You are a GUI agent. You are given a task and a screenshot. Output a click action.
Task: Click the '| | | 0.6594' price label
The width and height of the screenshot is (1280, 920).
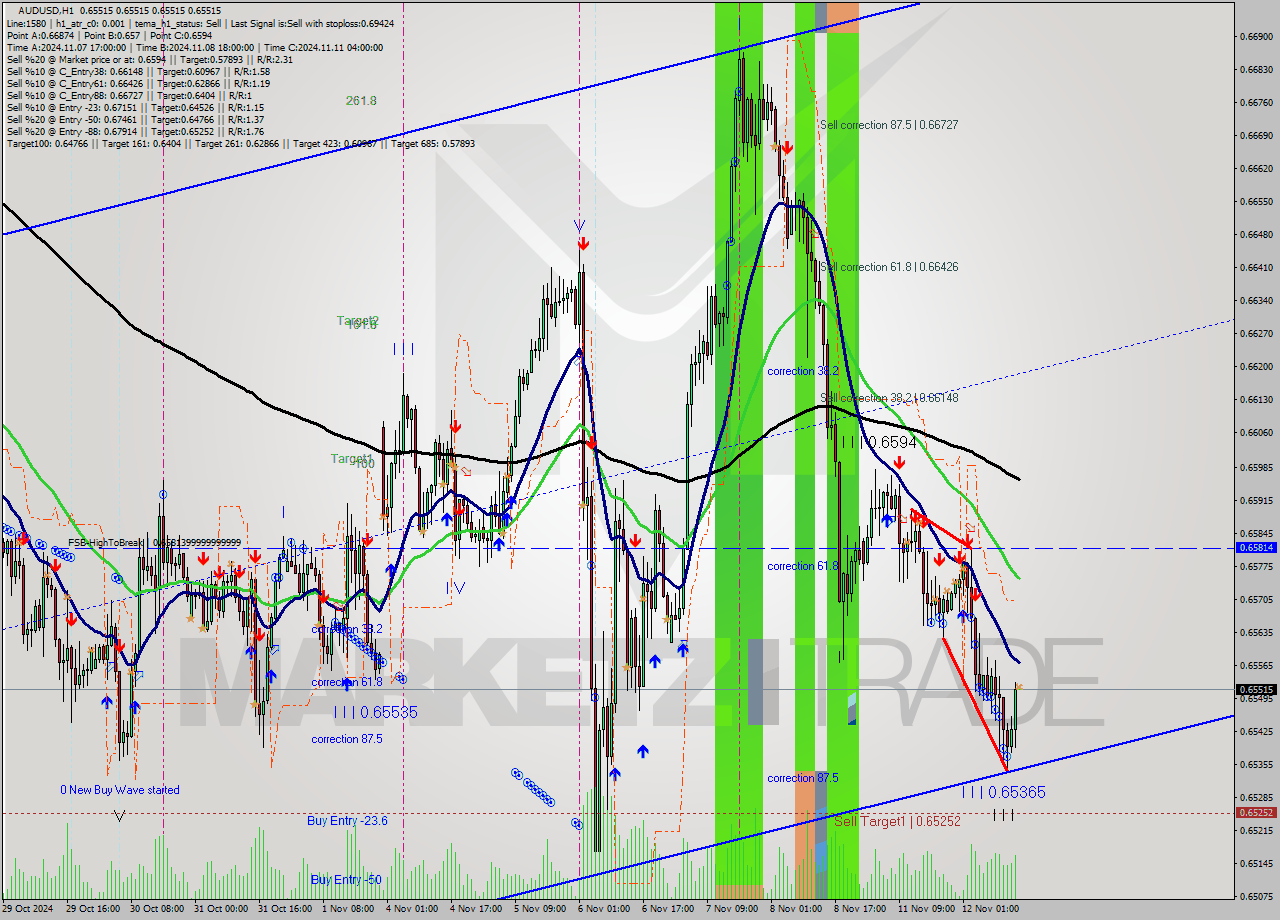click(x=878, y=442)
